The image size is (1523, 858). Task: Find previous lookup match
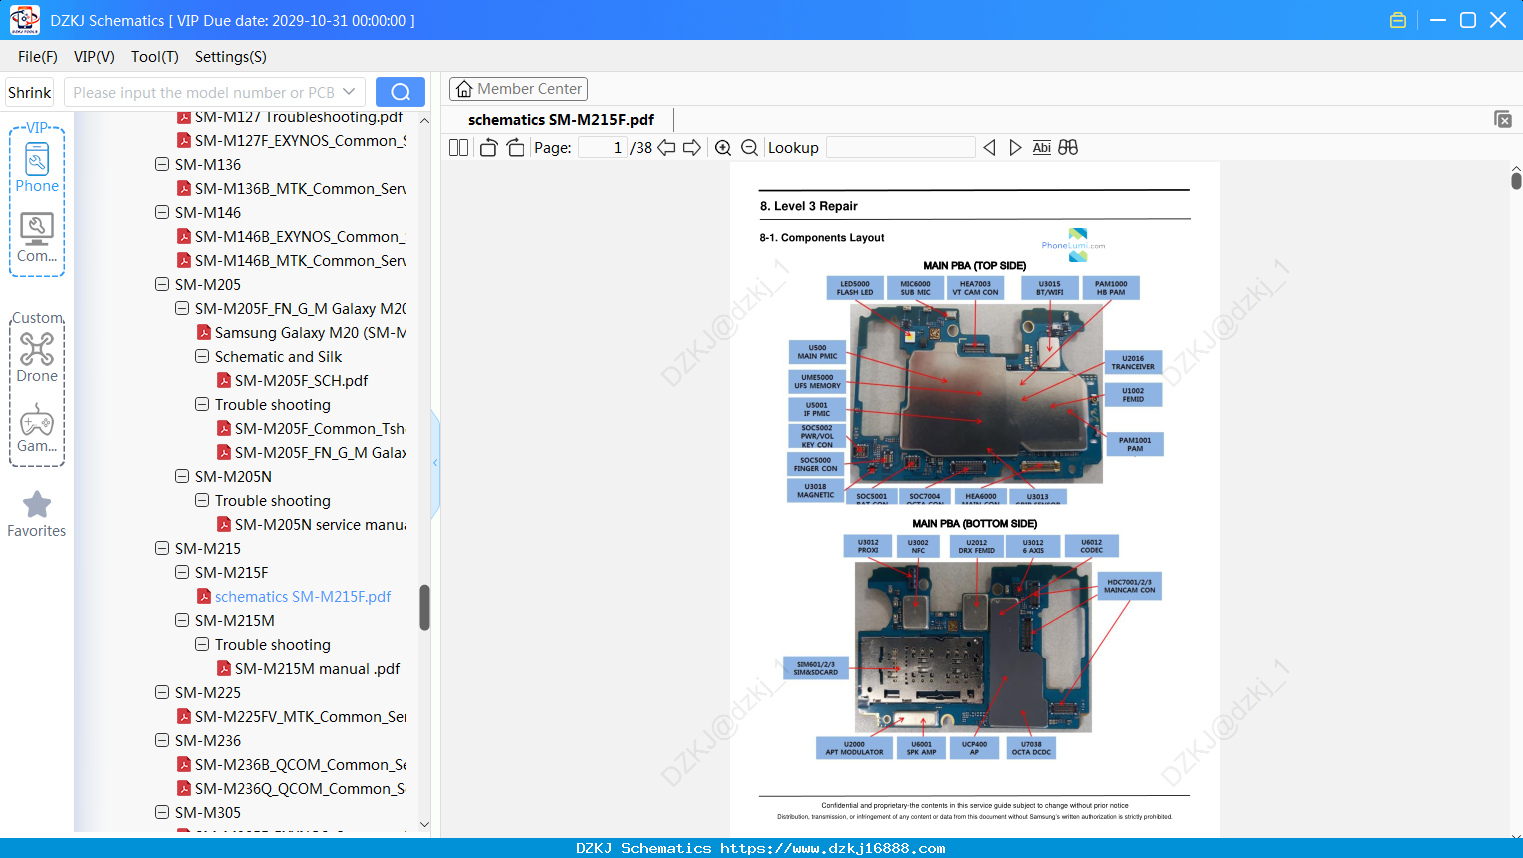coord(989,148)
